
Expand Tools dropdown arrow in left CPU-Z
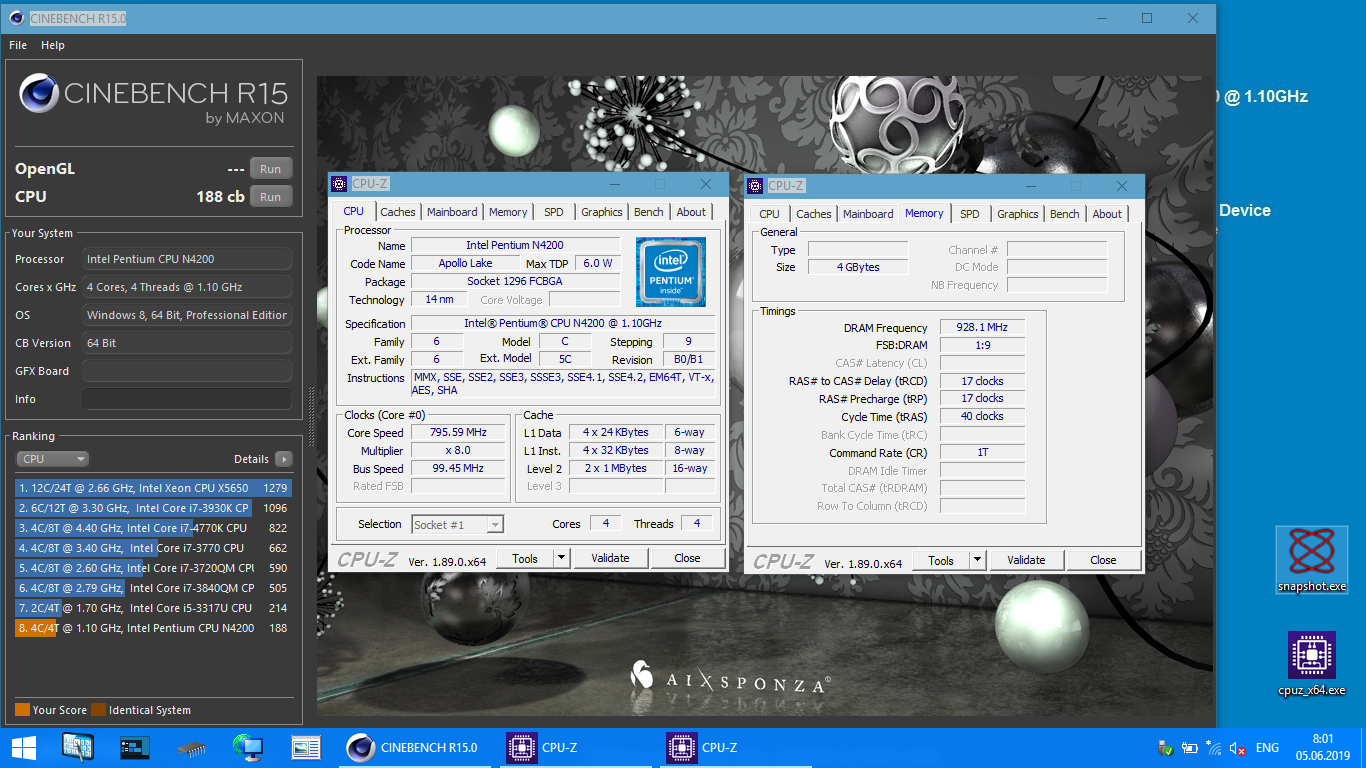(561, 559)
